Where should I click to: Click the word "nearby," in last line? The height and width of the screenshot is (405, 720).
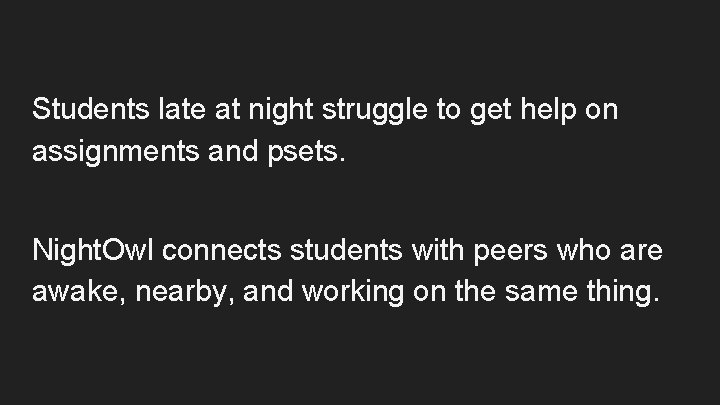(185, 293)
